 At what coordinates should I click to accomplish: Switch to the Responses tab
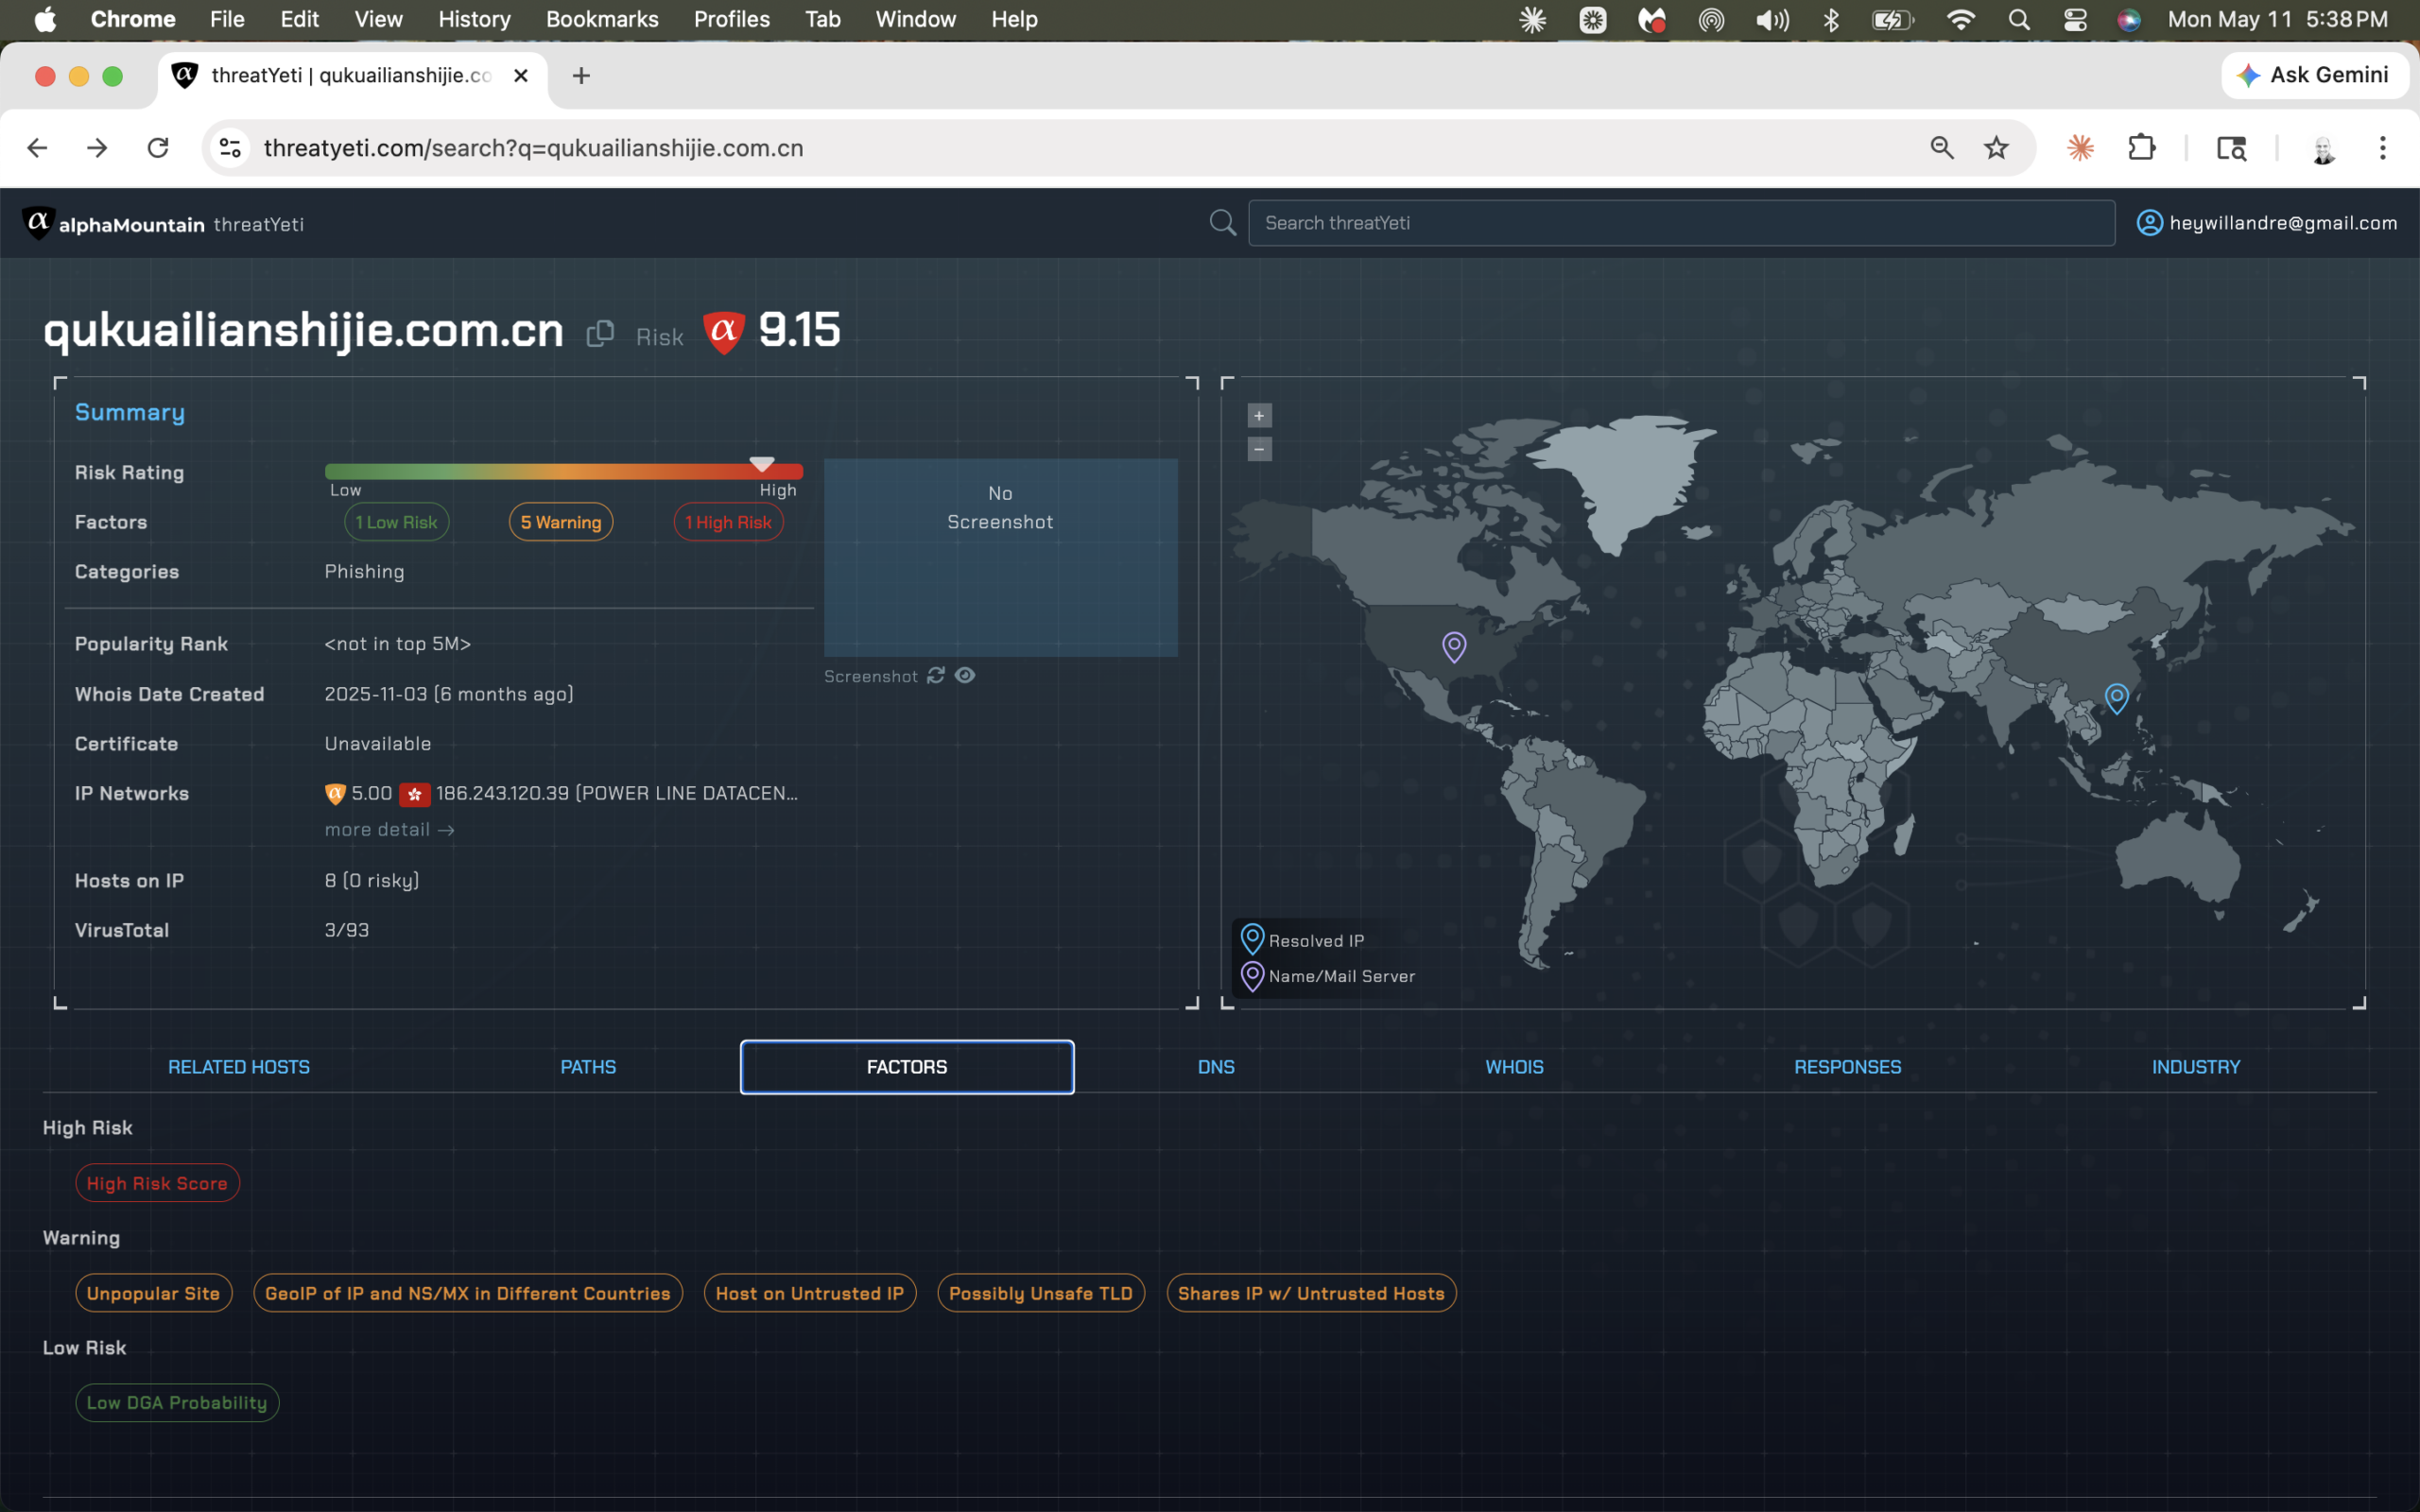coord(1847,1067)
